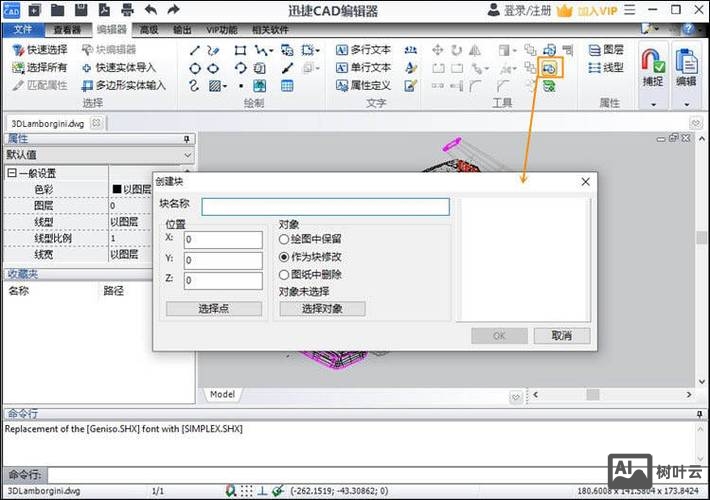Viewport: 710px width, 500px height.
Task: Redo the last action
Action: coord(173,10)
